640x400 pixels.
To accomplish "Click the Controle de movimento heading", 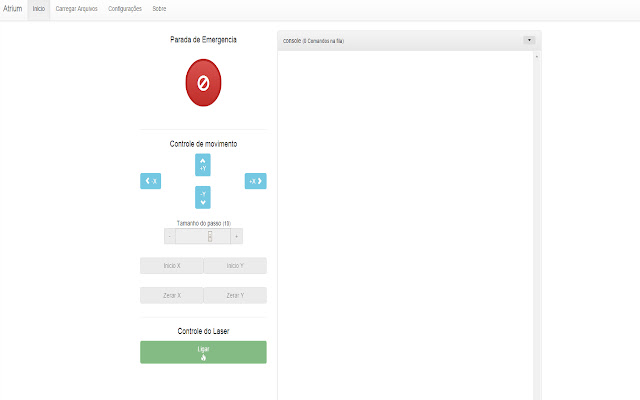I will coord(203,144).
